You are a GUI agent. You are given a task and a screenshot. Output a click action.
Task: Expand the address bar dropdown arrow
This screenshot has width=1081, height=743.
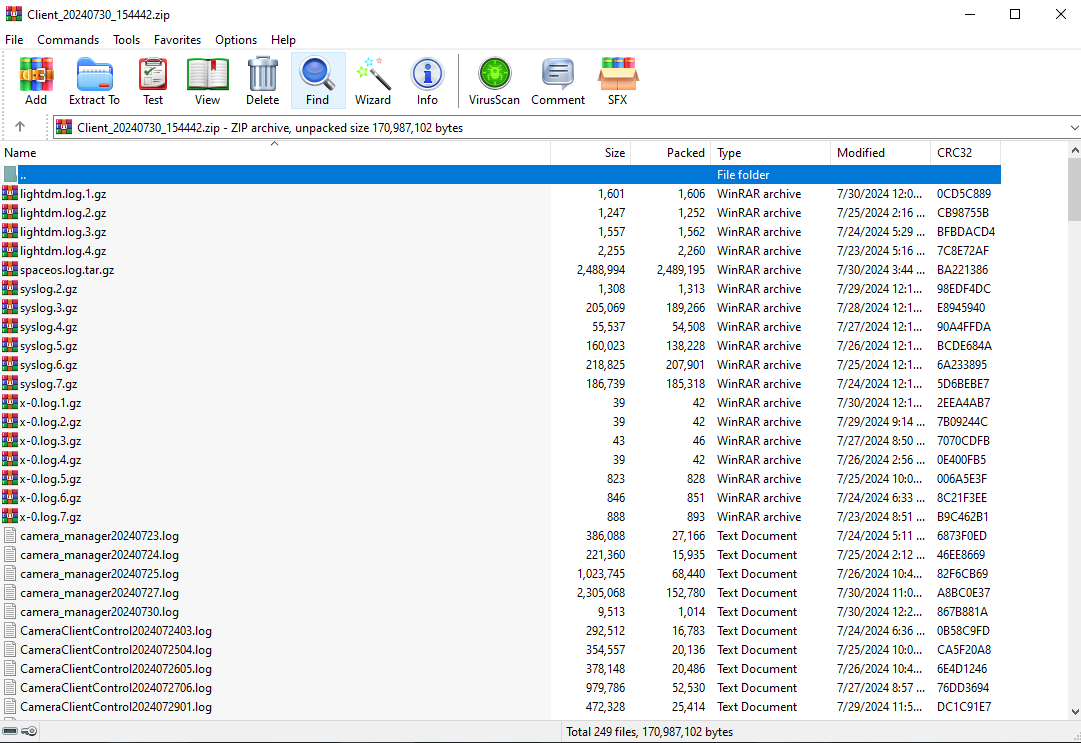(x=1074, y=128)
